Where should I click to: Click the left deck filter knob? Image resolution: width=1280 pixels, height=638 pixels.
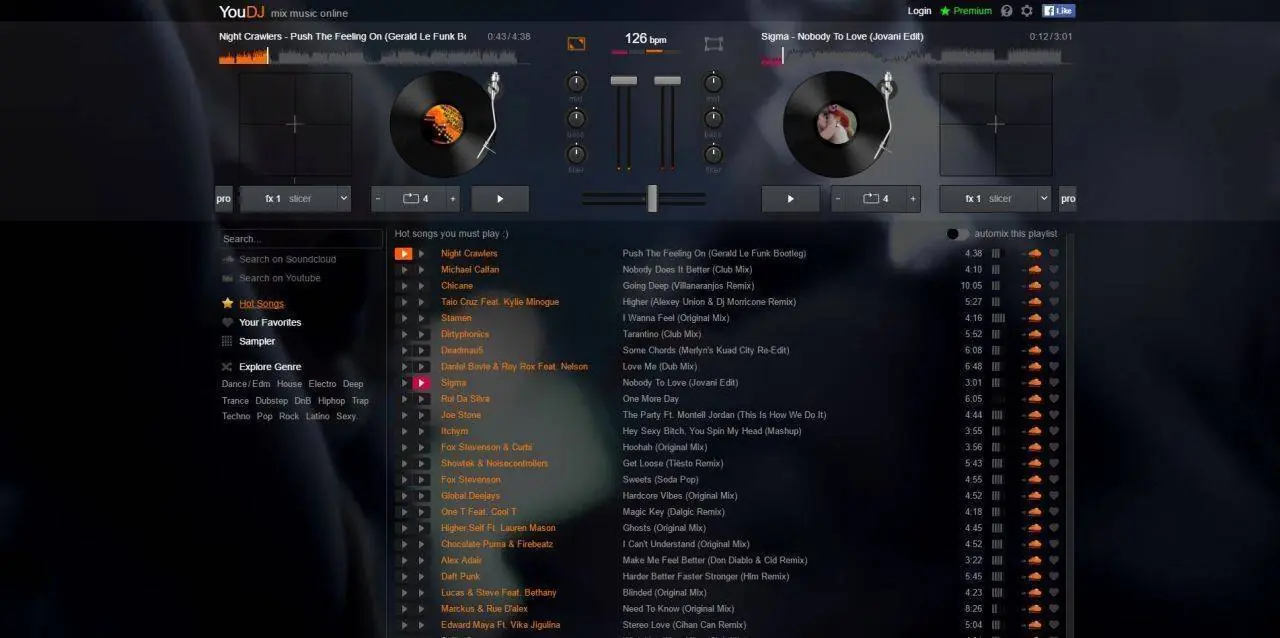click(x=576, y=154)
